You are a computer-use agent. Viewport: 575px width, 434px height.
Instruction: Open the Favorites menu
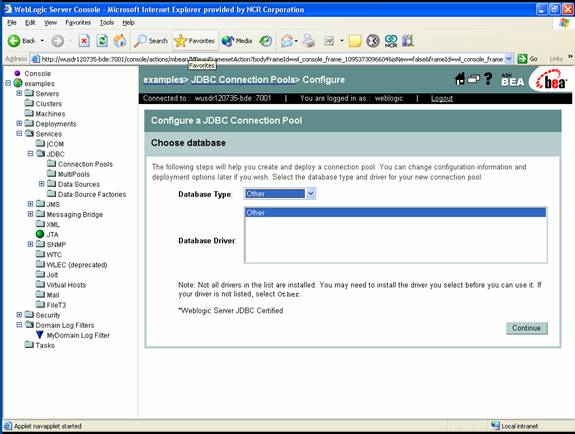[78, 23]
